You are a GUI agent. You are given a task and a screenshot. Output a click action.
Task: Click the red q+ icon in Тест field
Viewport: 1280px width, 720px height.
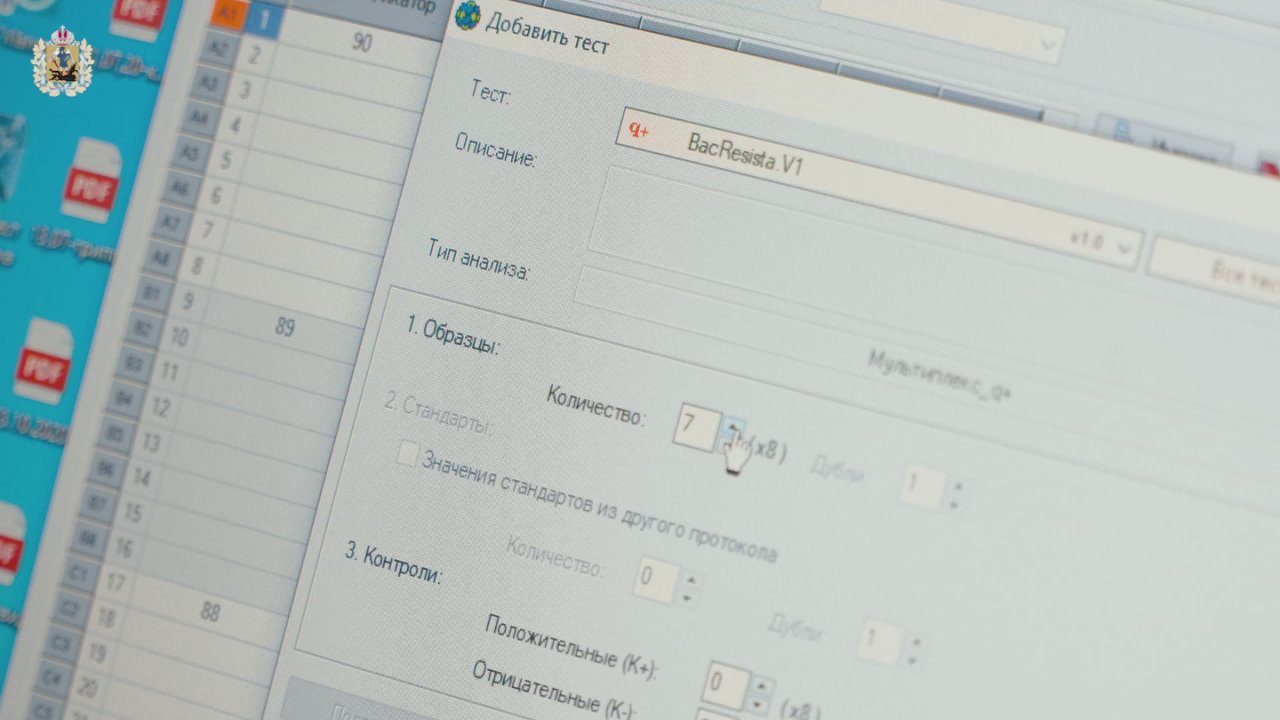point(639,130)
